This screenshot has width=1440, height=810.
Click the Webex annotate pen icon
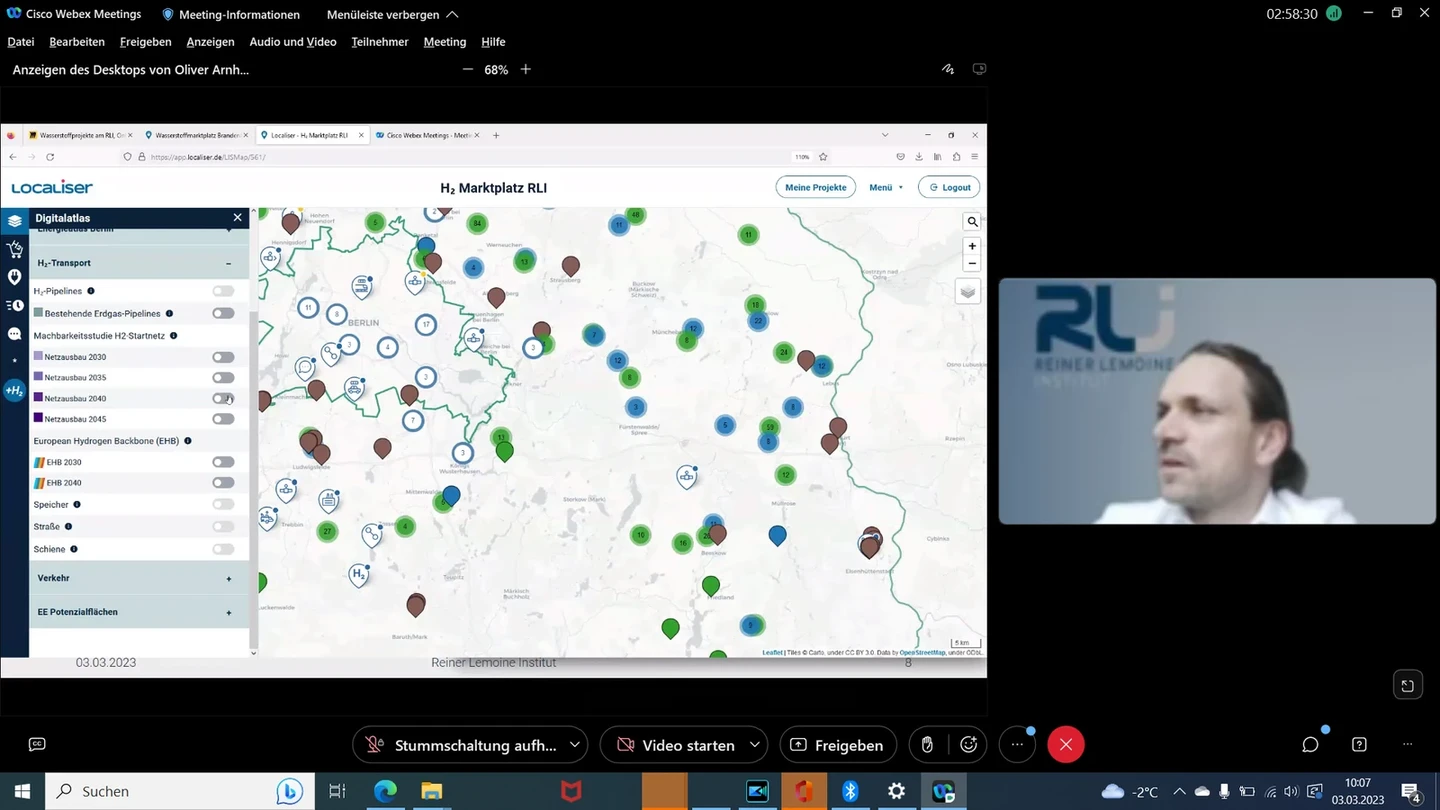click(947, 69)
